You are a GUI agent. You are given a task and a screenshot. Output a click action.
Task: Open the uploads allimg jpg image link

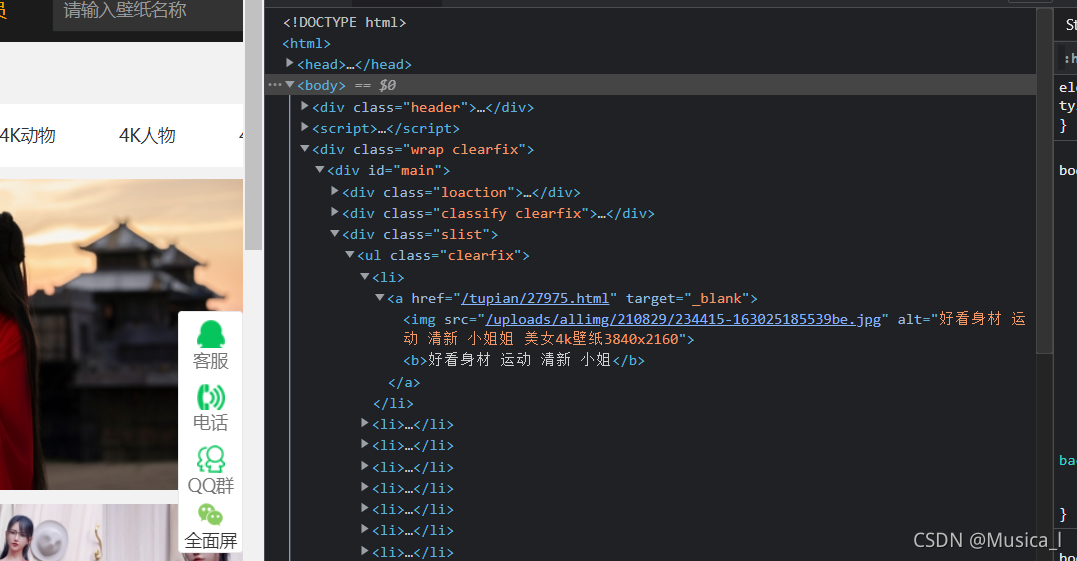coord(683,319)
